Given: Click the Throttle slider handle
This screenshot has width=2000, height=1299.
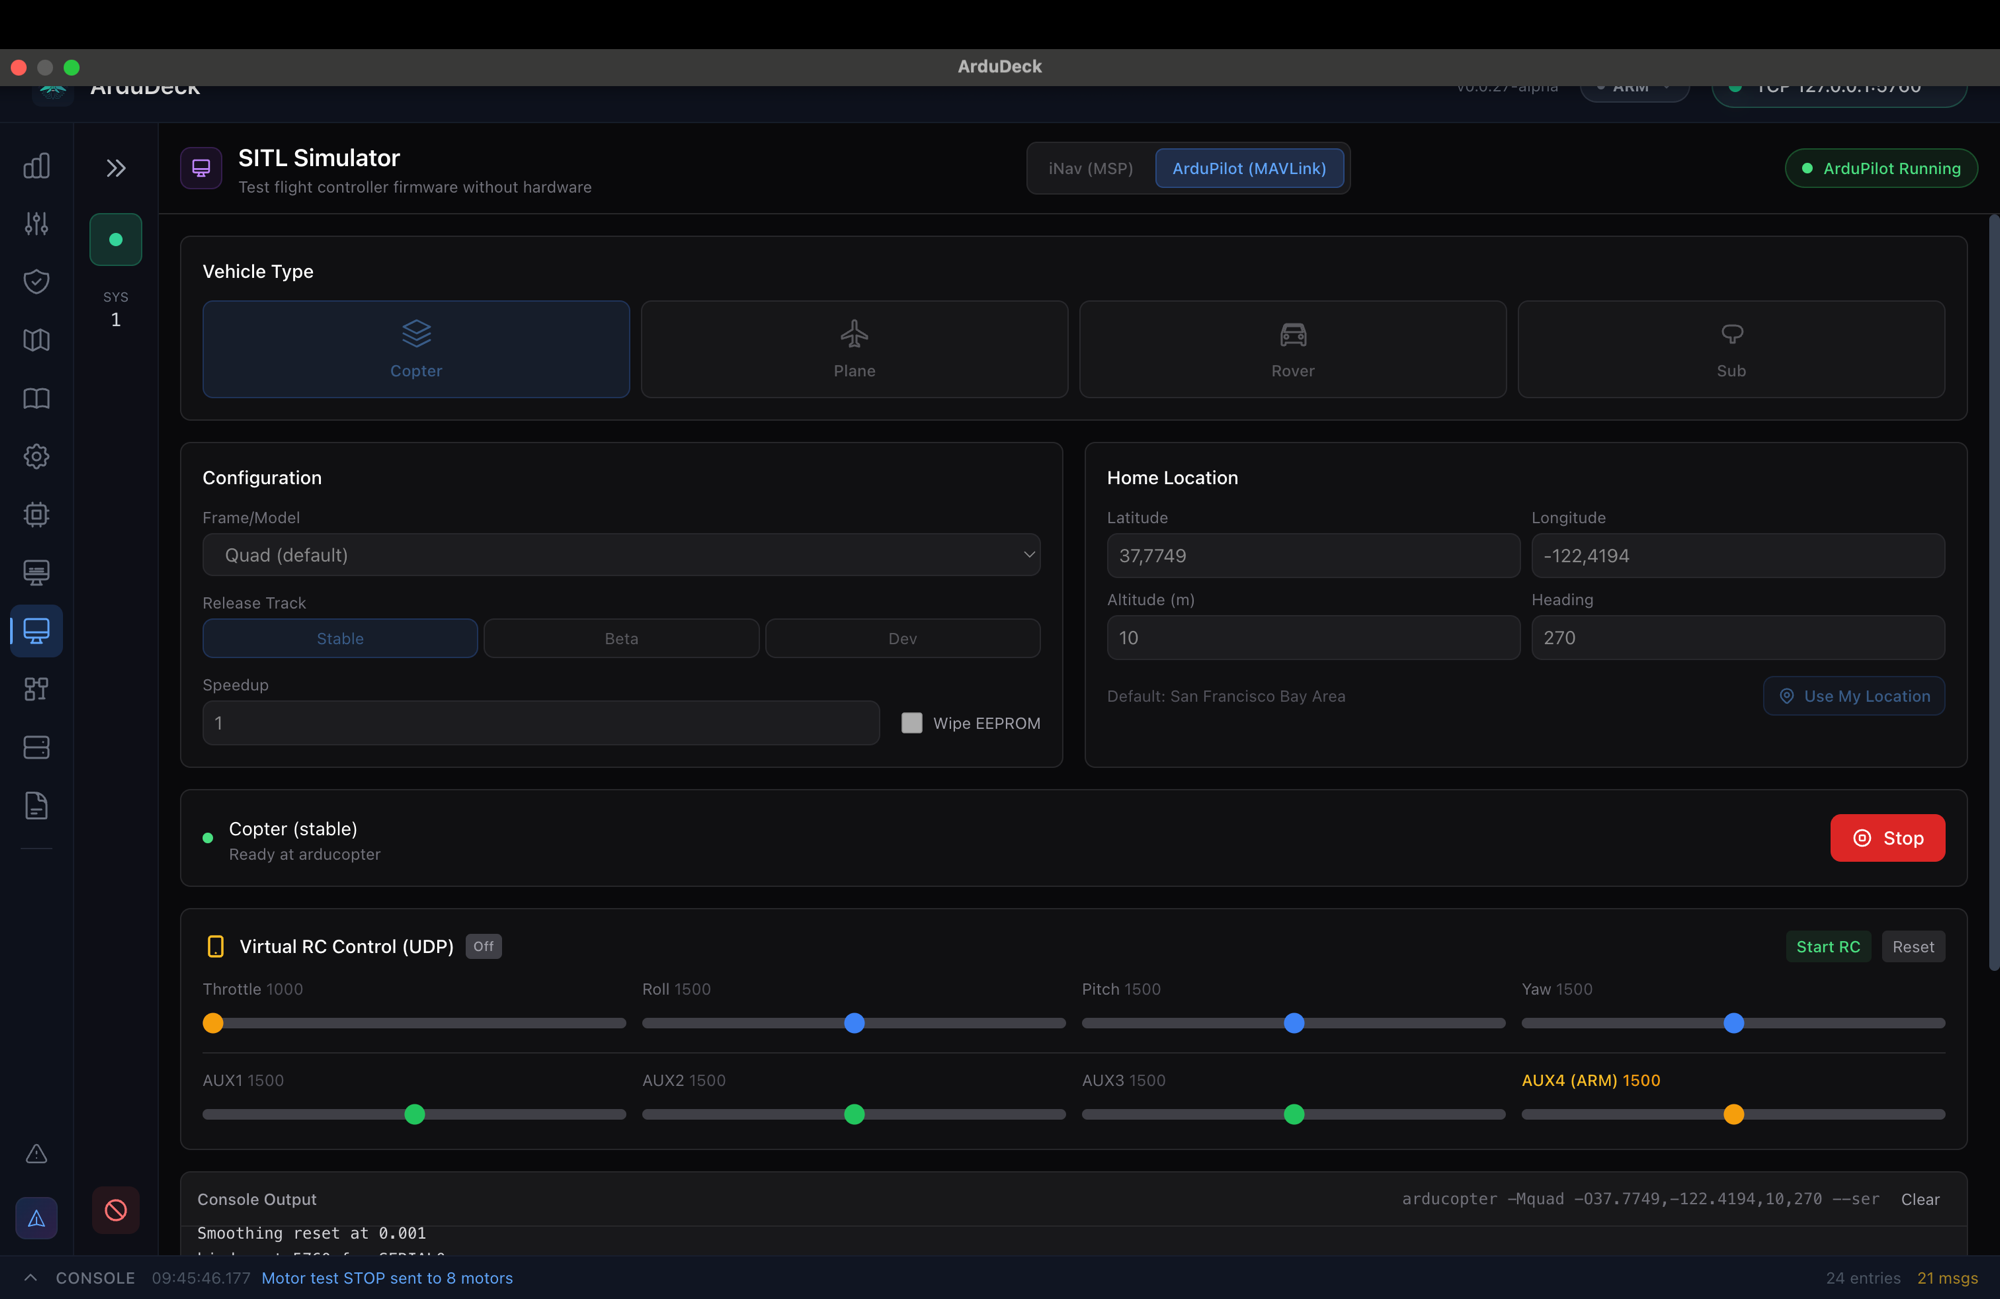Looking at the screenshot, I should 213,1023.
